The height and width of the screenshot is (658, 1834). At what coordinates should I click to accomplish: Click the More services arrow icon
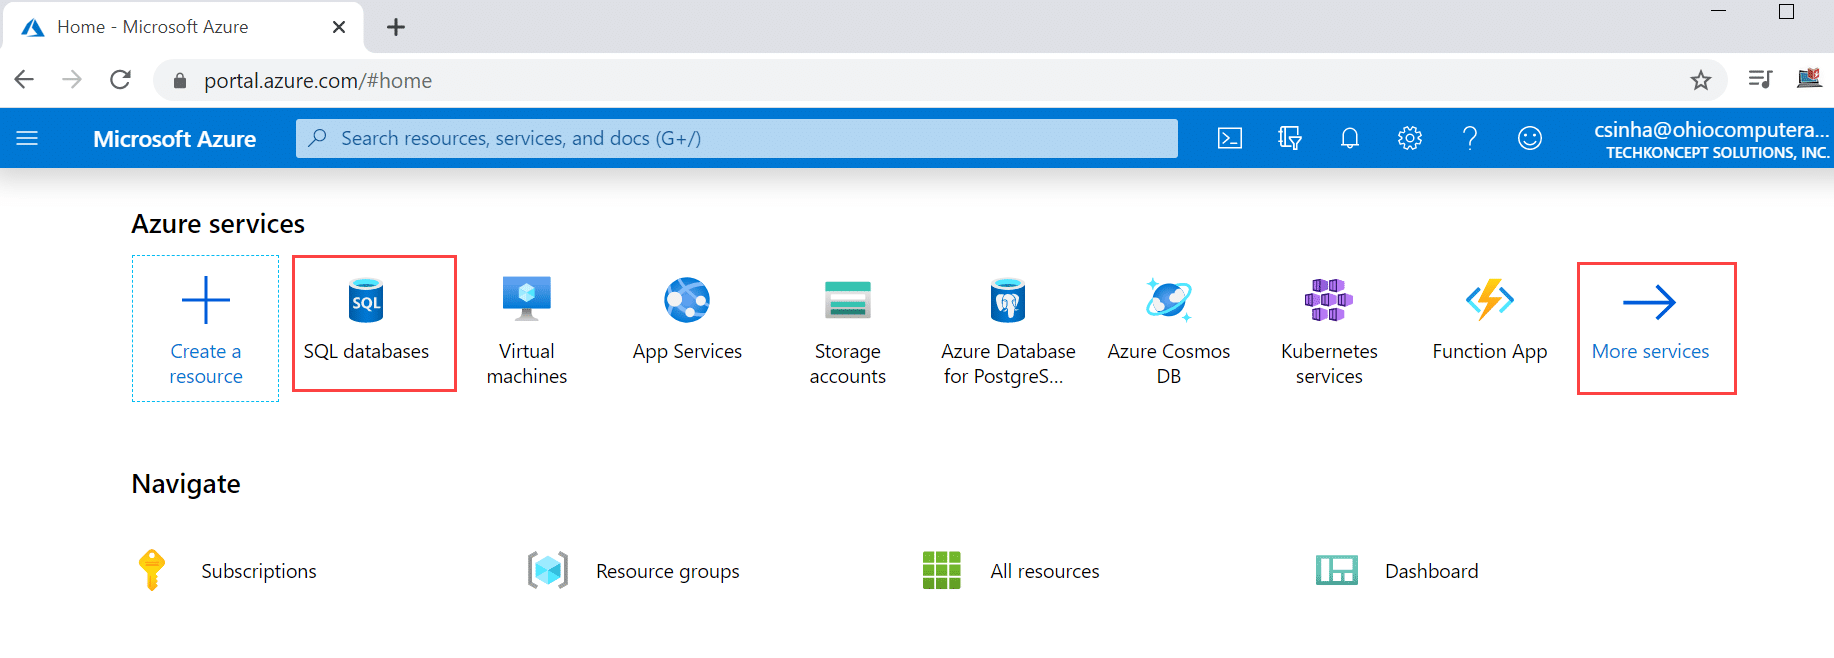[x=1650, y=302]
